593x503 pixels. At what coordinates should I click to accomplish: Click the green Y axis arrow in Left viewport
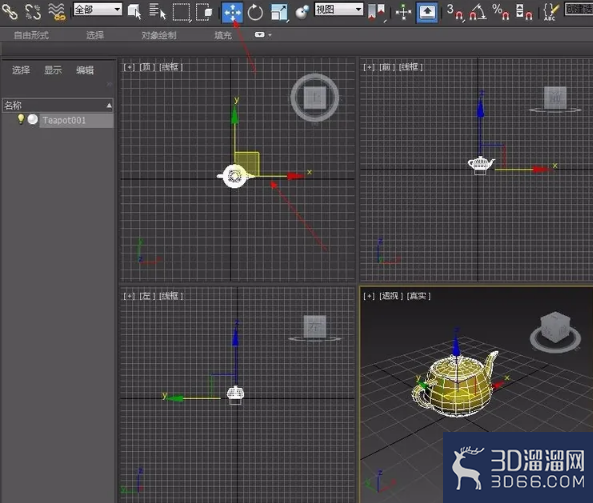click(175, 398)
